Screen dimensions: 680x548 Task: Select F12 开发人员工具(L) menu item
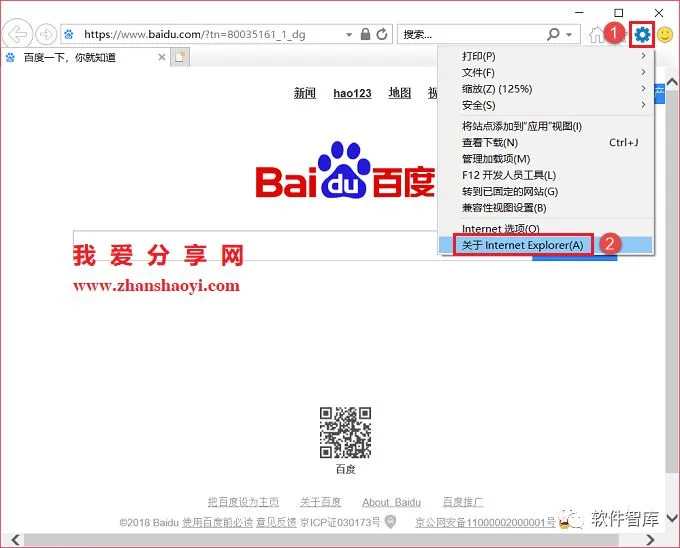[546, 175]
